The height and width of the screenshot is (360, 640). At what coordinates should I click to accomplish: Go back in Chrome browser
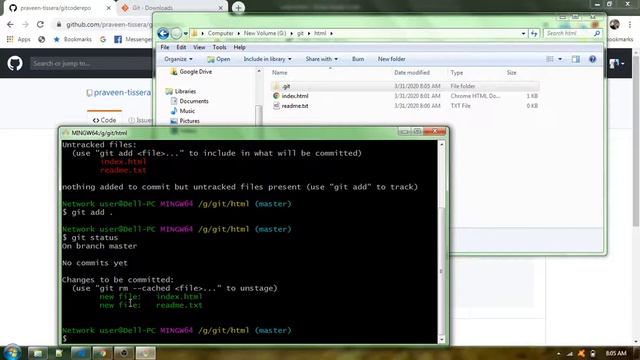pyautogui.click(x=10, y=24)
